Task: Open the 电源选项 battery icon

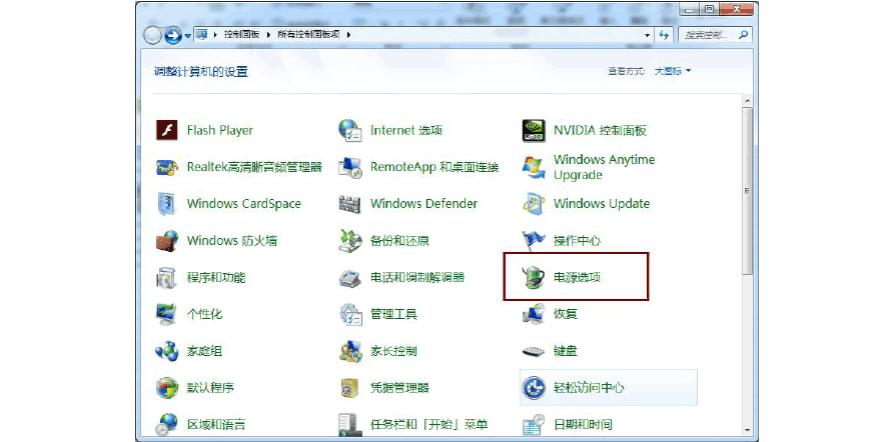Action: [534, 277]
